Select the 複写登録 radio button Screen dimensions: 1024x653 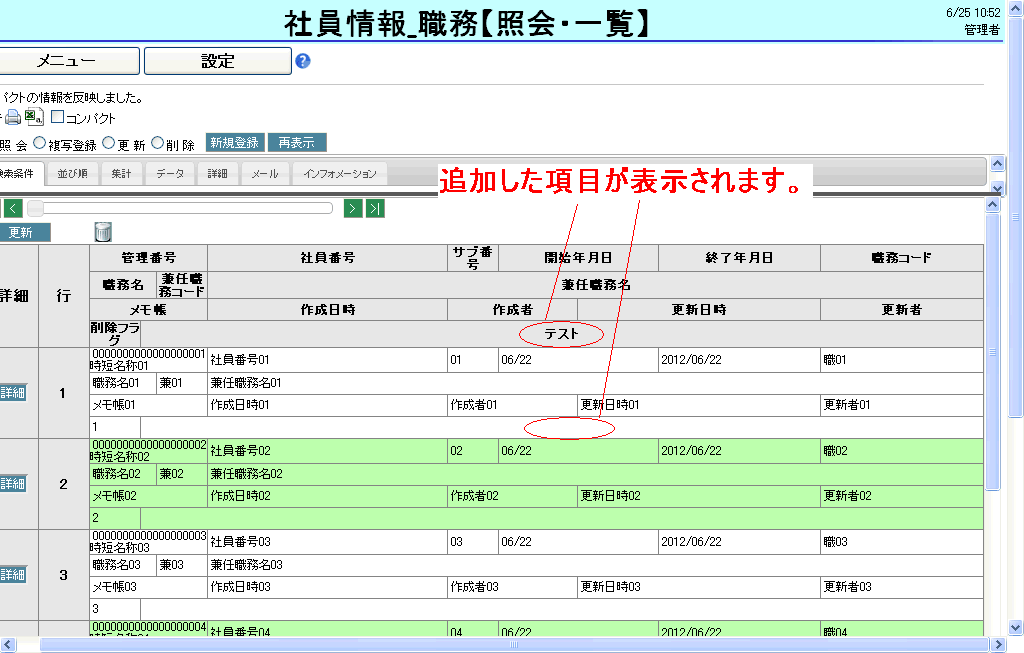click(x=40, y=143)
